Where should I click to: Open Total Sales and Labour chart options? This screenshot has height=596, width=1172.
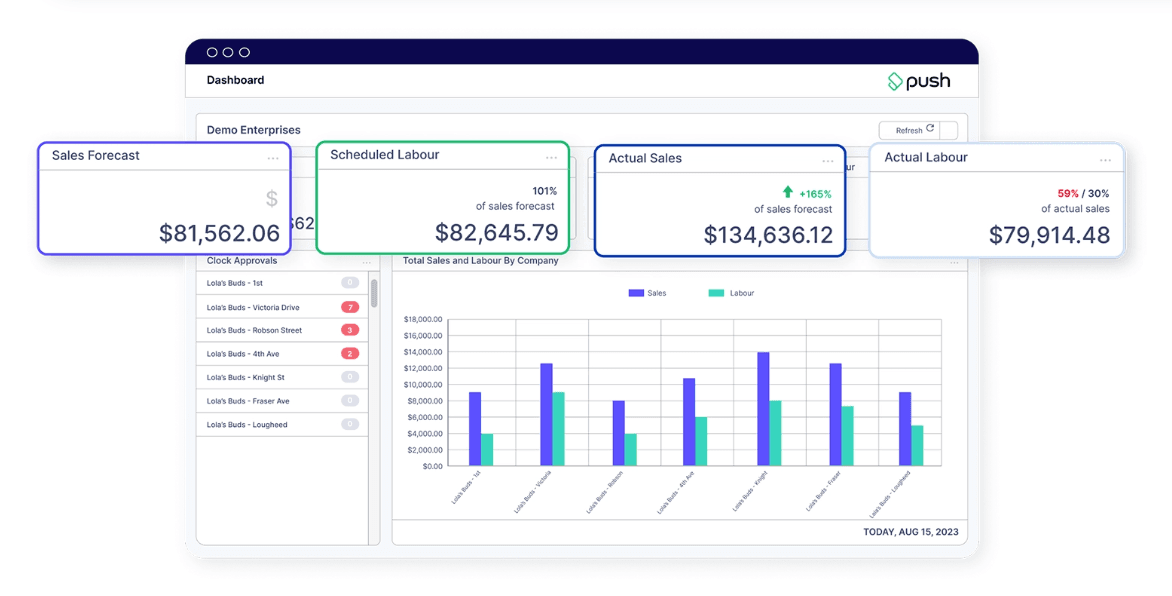point(954,262)
